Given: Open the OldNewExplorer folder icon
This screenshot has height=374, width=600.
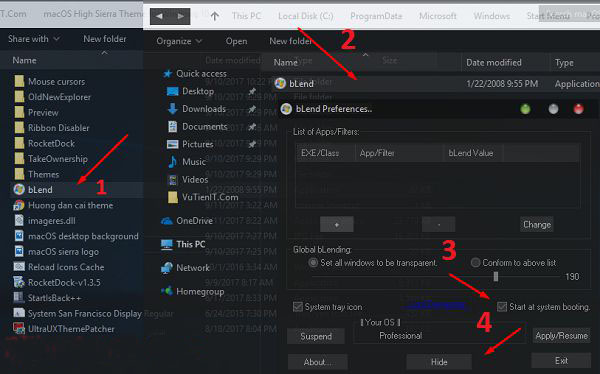Looking at the screenshot, I should 19,97.
